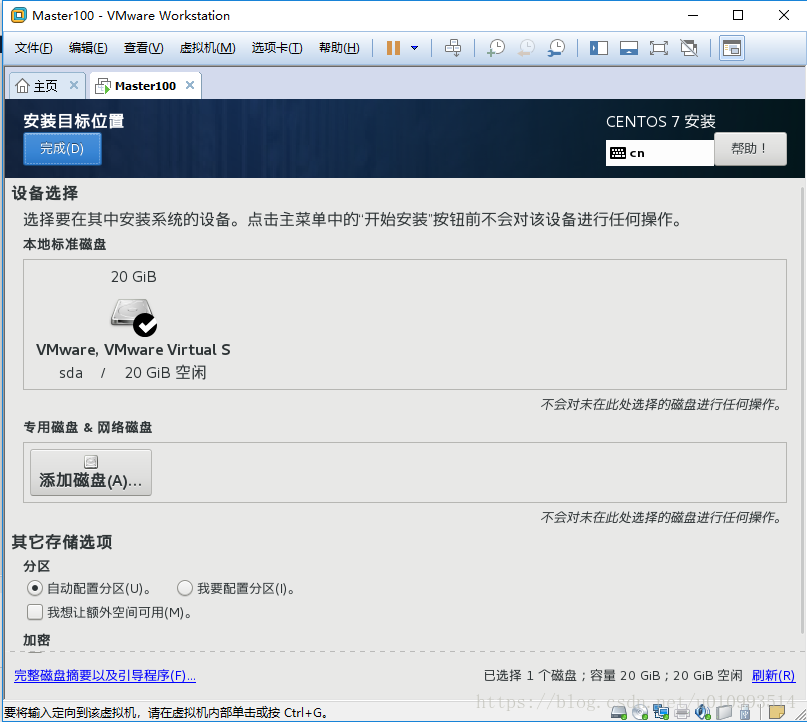
Task: Open the 帮助(H) menu
Action: [x=339, y=48]
